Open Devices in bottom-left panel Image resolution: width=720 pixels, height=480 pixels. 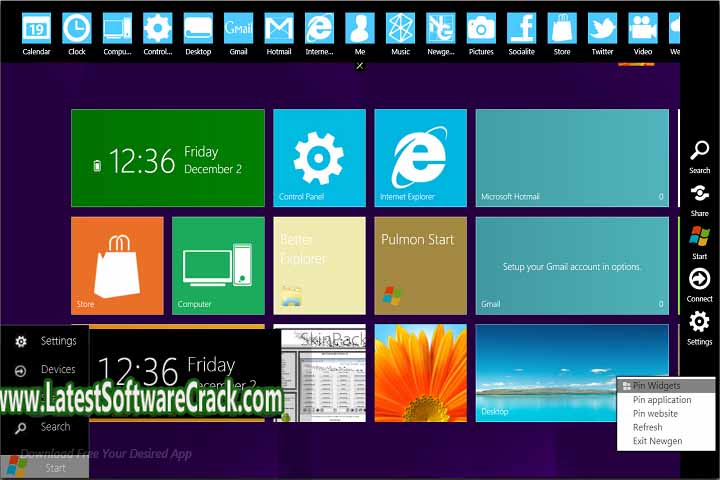(x=57, y=369)
